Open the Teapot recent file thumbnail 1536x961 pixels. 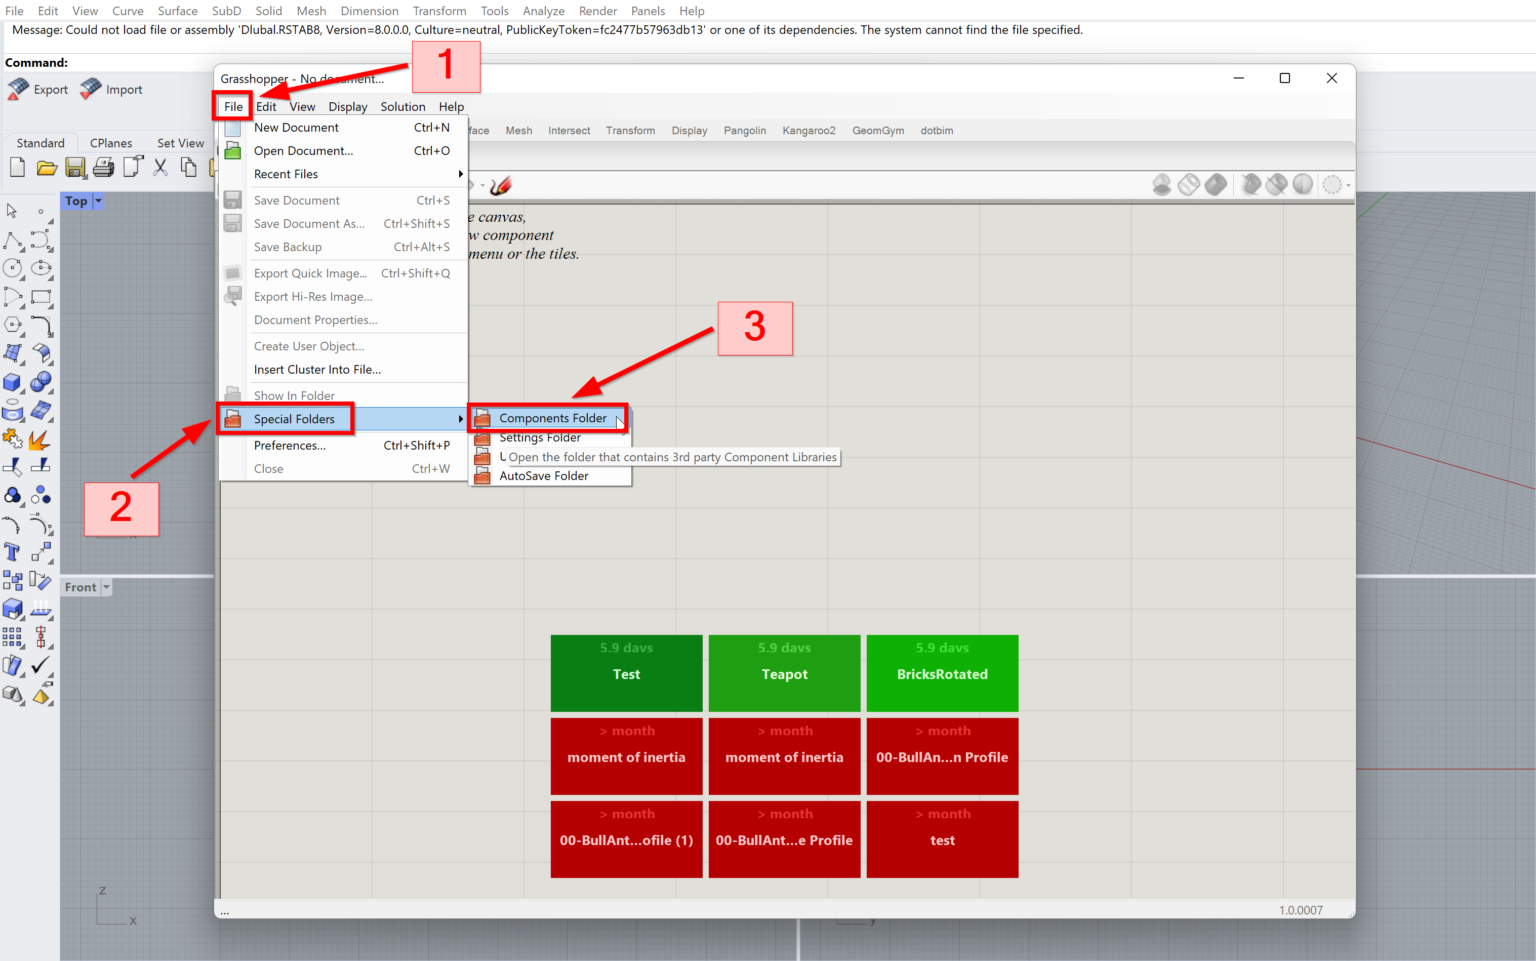click(784, 673)
